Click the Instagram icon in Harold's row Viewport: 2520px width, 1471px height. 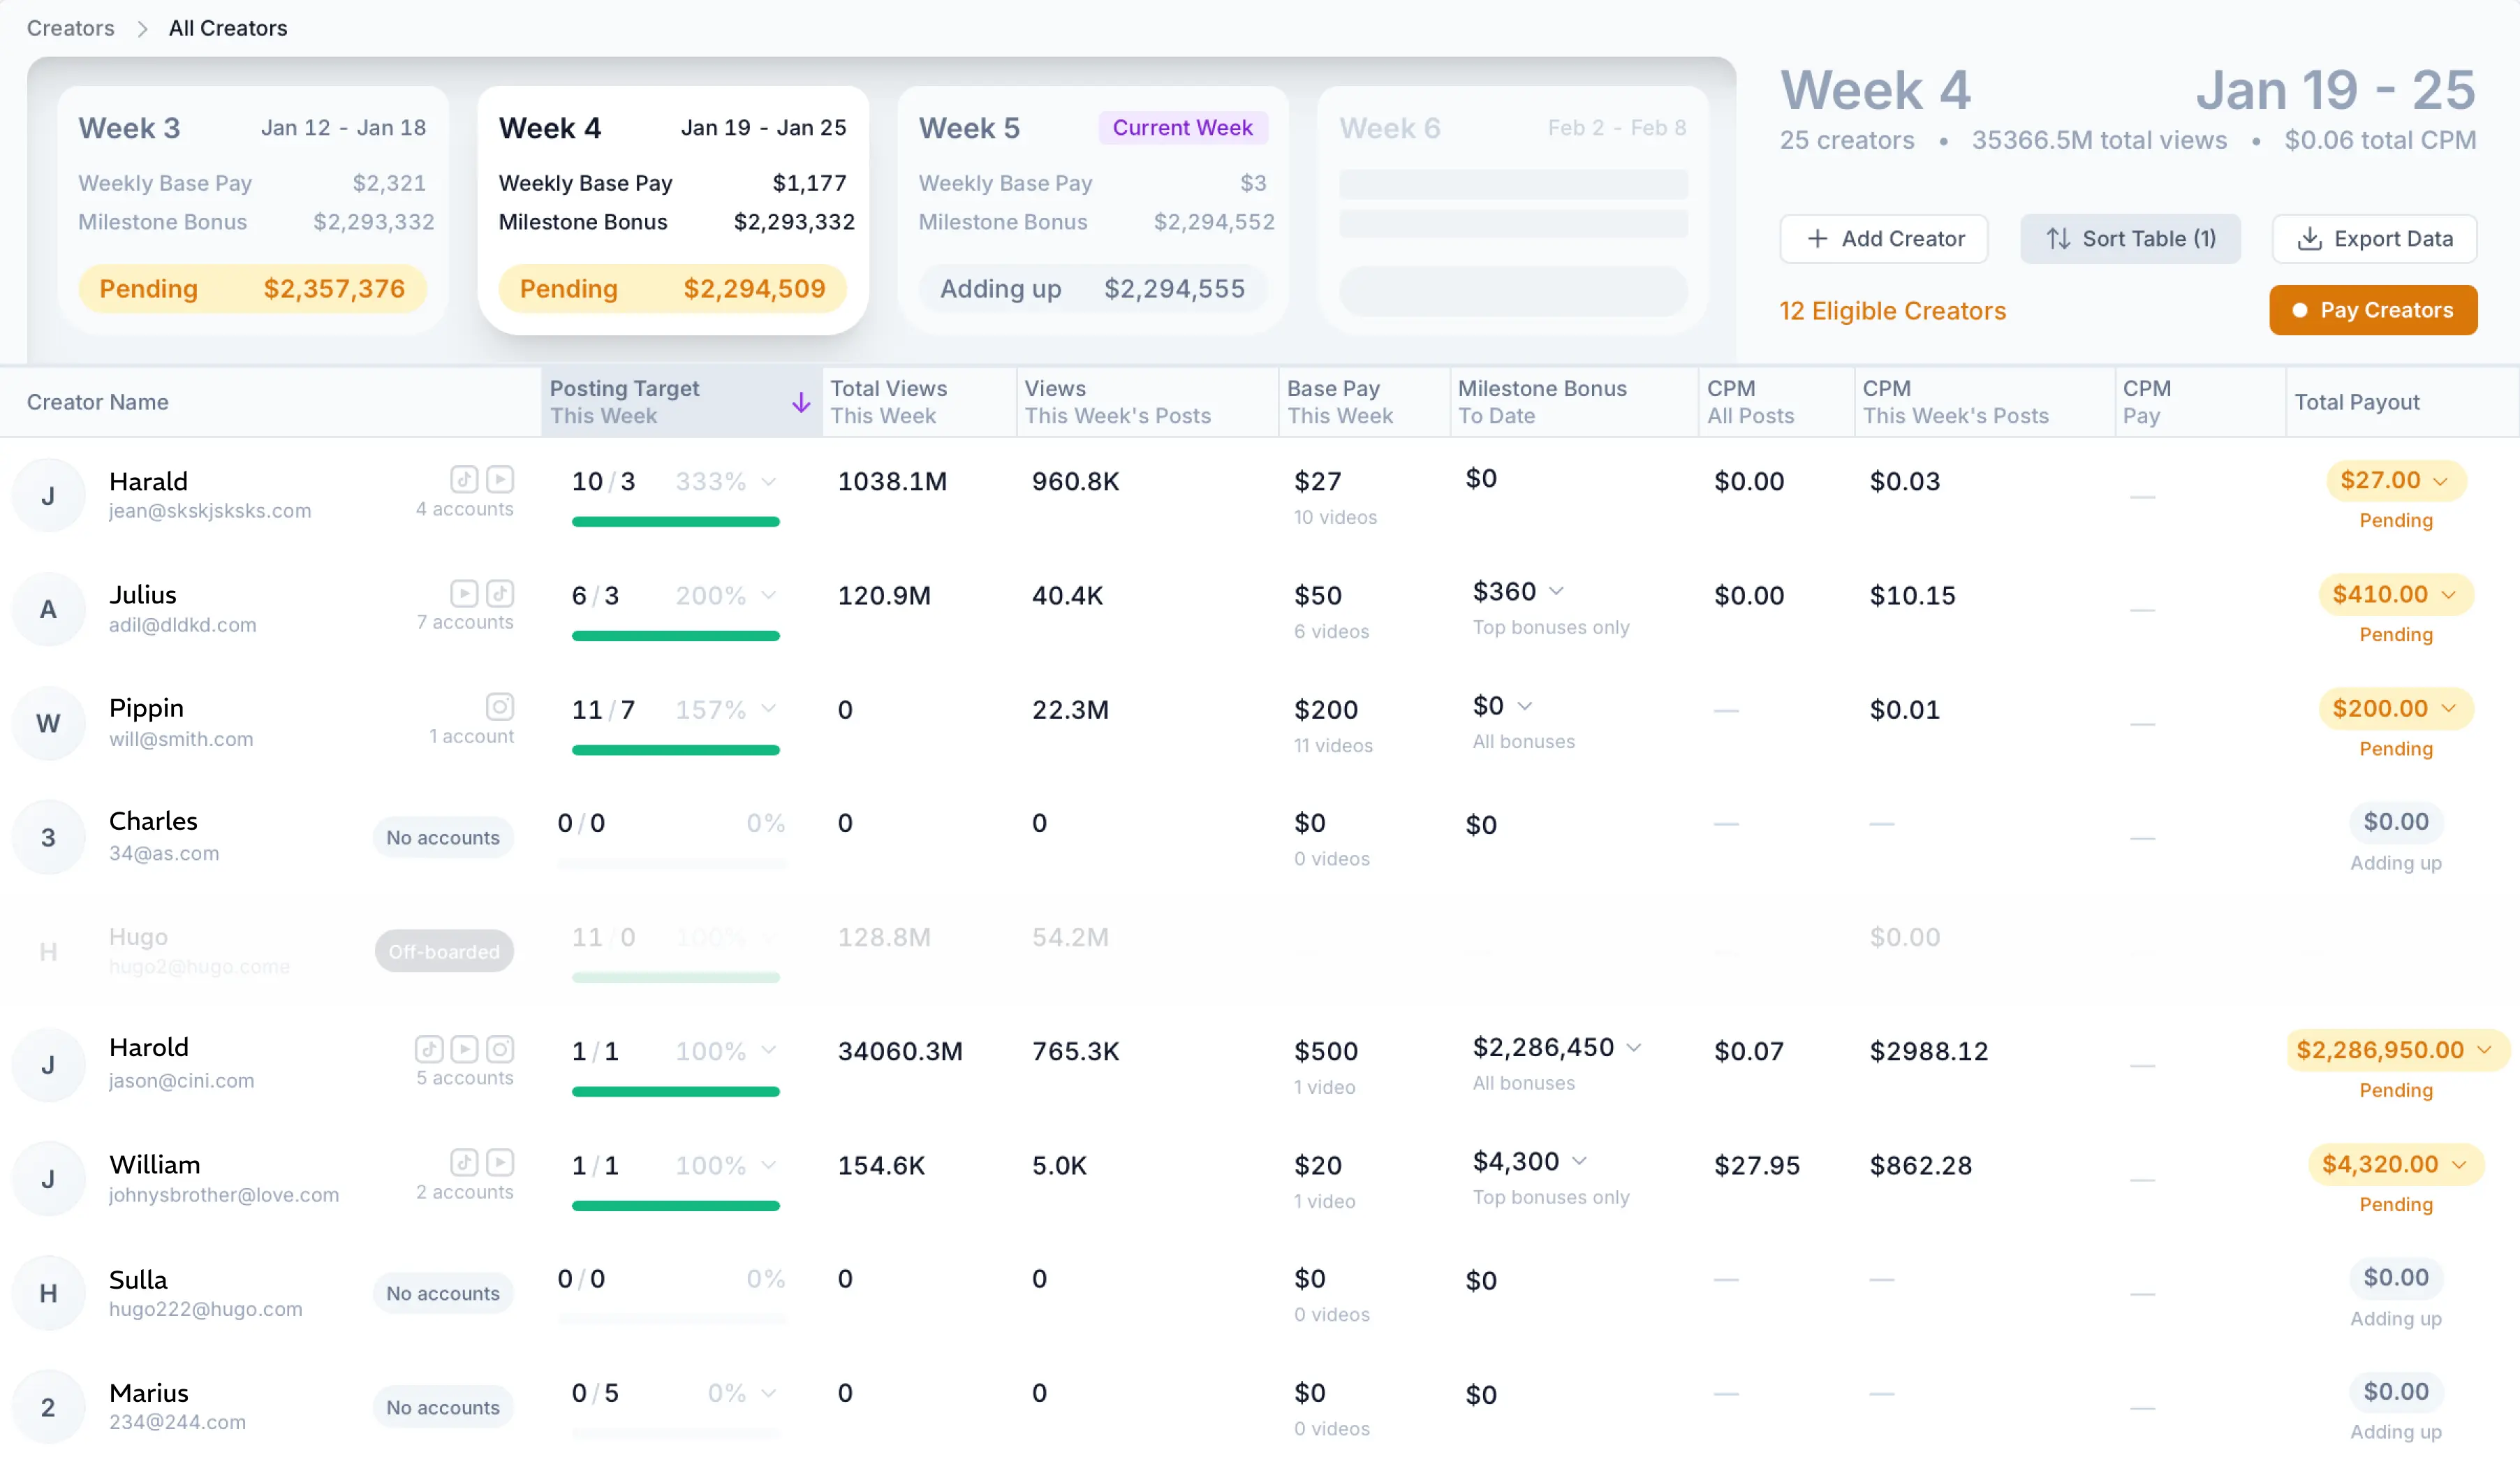(x=500, y=1049)
